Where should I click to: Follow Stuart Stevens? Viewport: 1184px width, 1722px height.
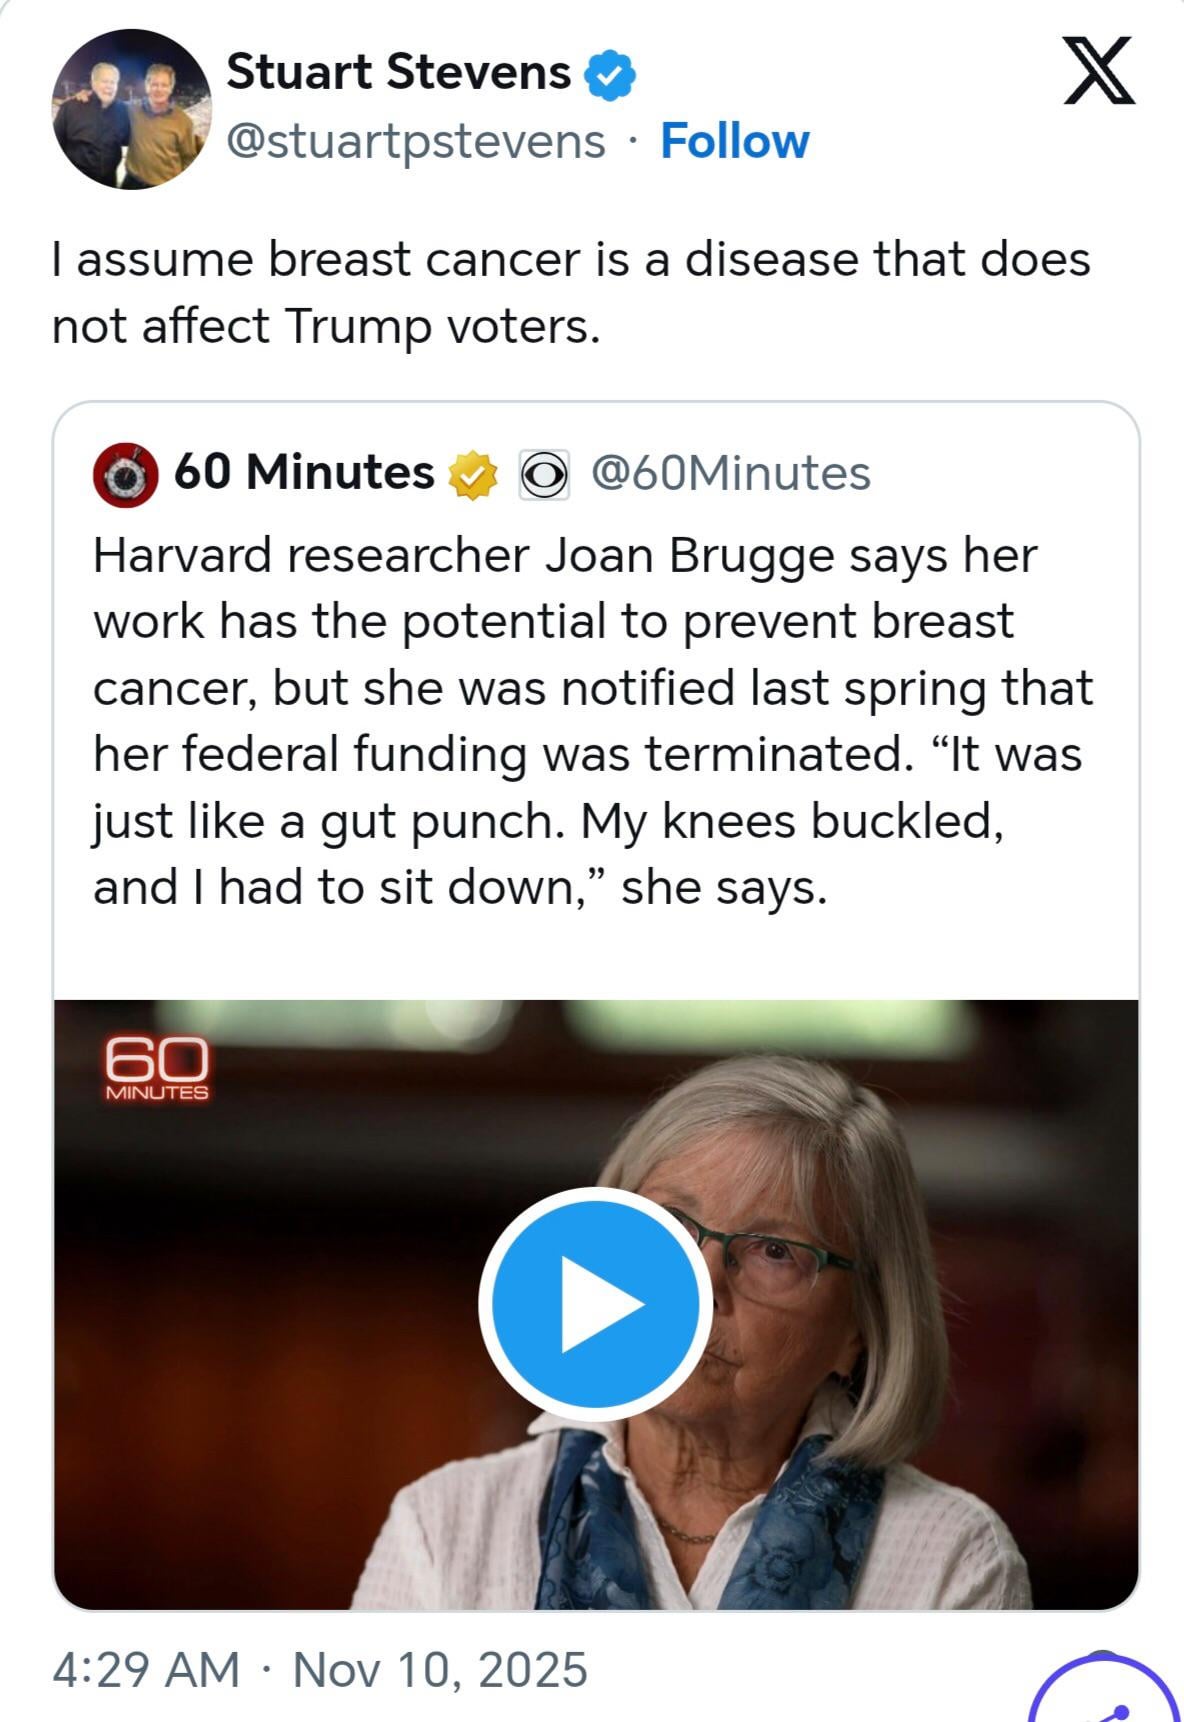734,141
